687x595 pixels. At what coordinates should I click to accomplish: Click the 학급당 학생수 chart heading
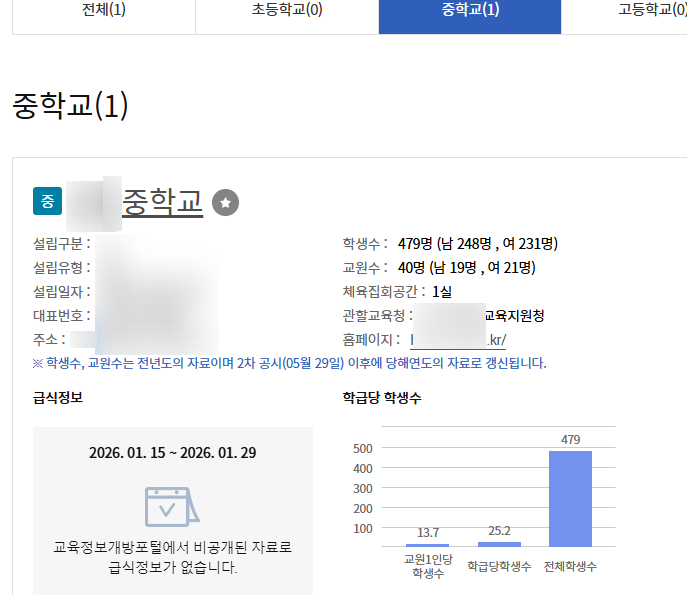(x=382, y=397)
